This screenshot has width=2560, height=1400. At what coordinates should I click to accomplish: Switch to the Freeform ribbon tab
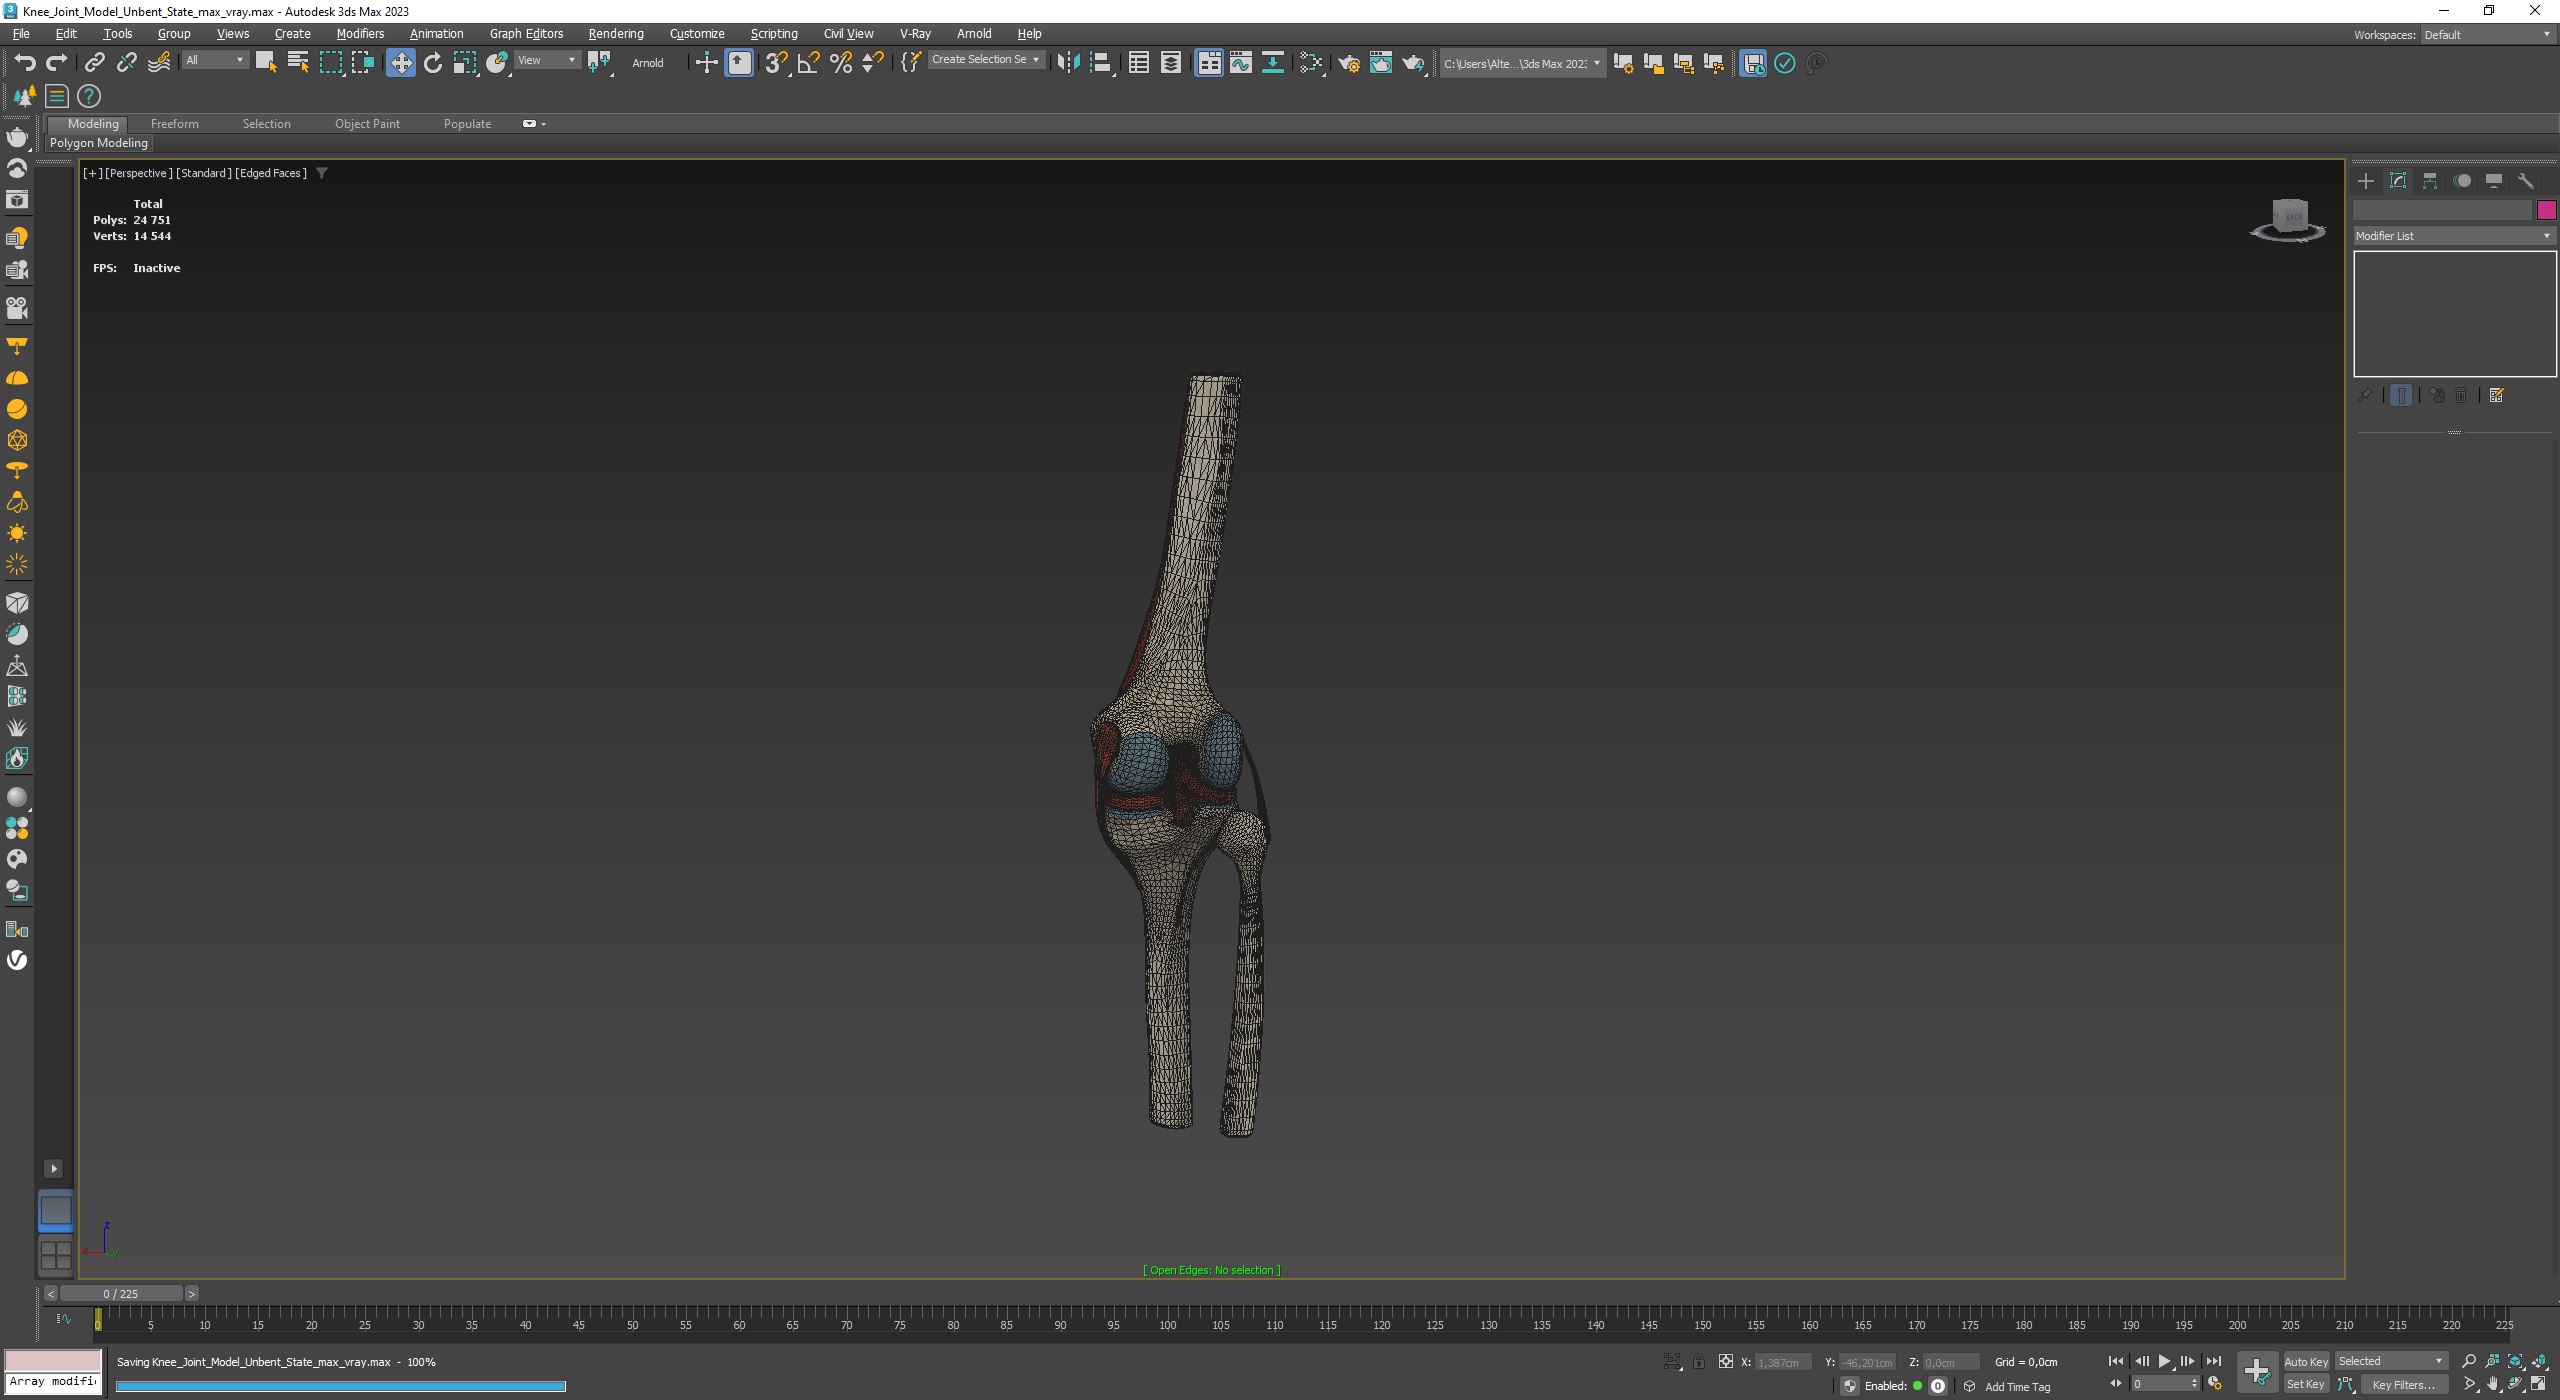pos(174,124)
